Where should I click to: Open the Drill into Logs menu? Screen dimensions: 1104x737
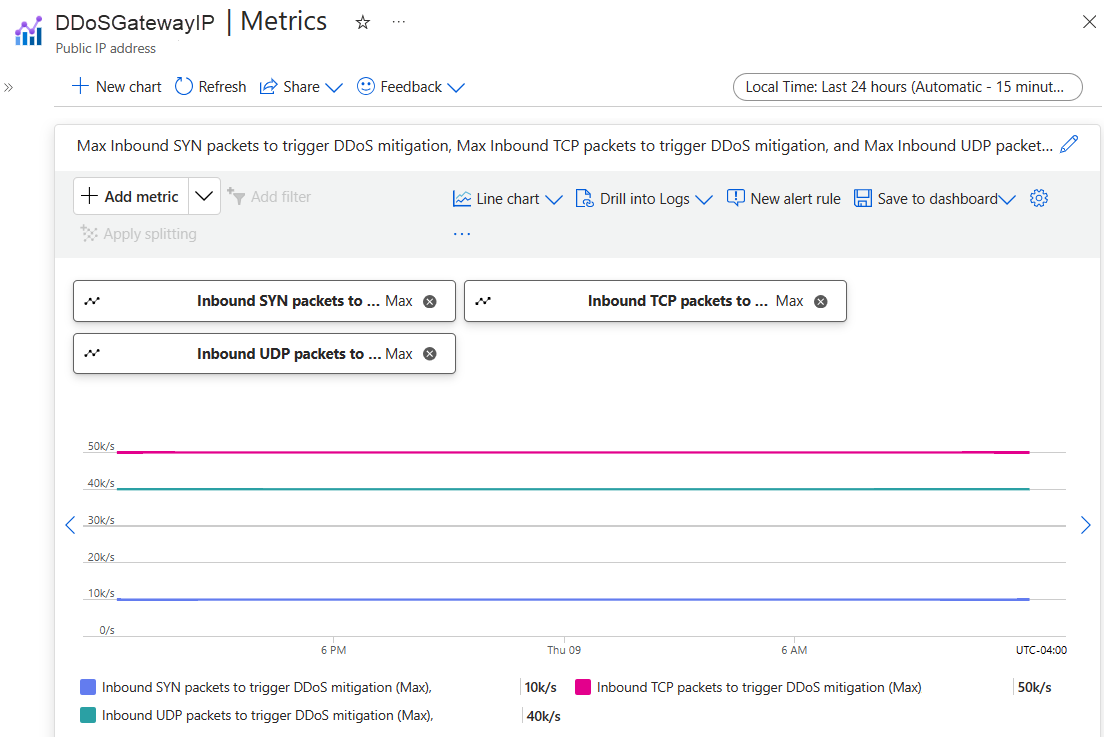644,199
